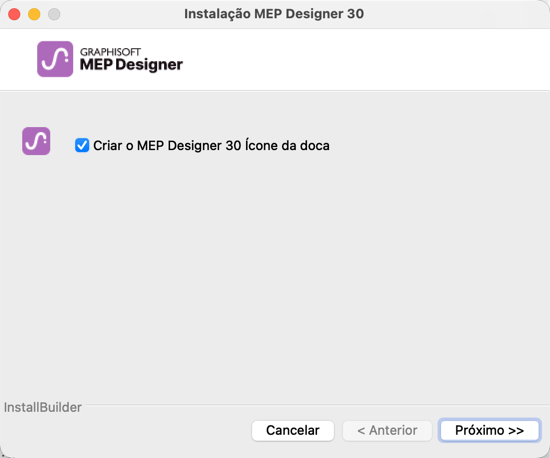Click the disabled < Anterior button
Image resolution: width=550 pixels, height=458 pixels.
point(387,430)
